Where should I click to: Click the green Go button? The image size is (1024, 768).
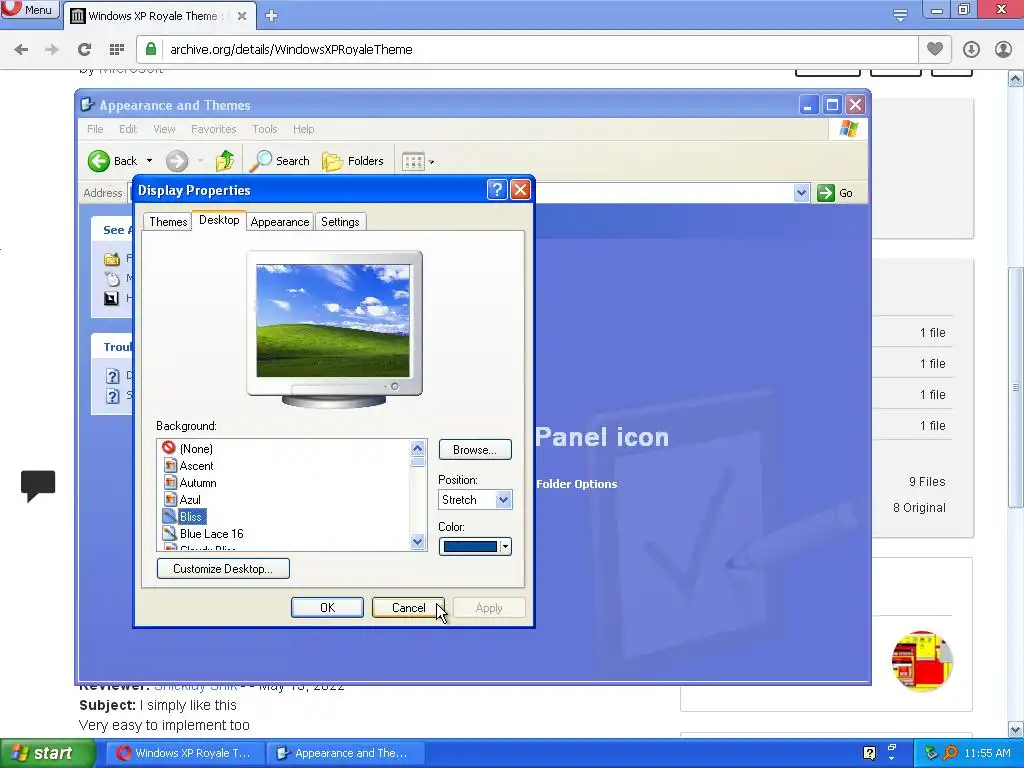835,193
